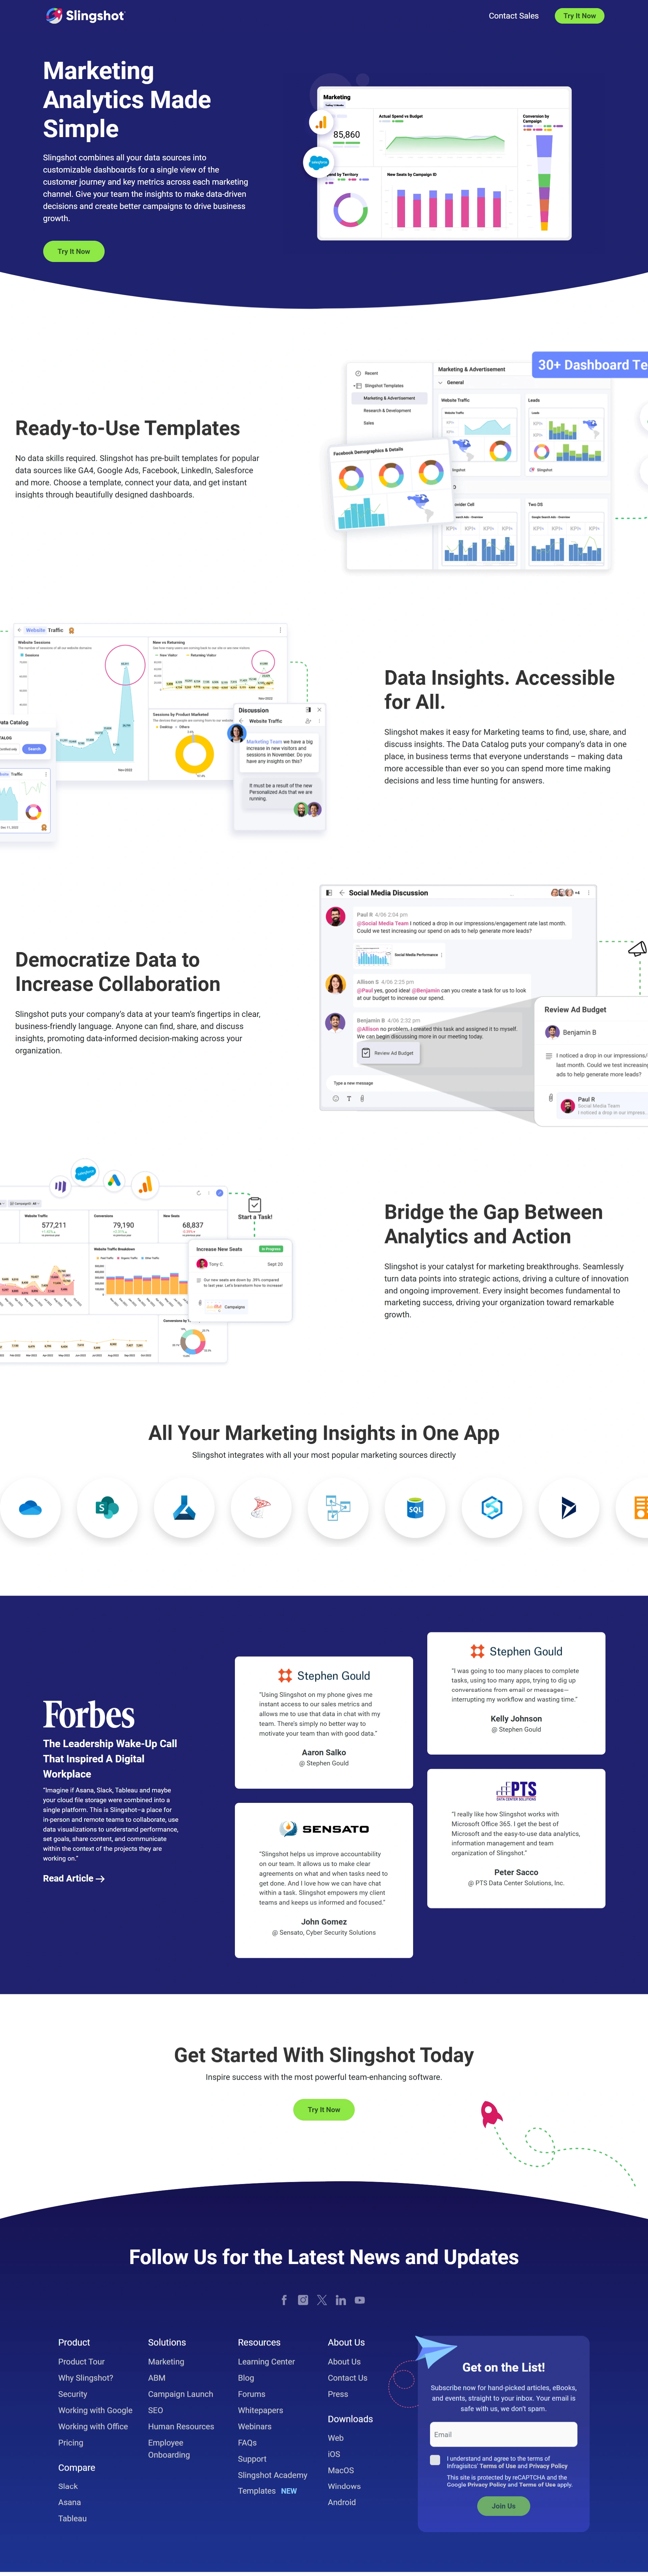Click the Email field in the newsletter form
The image size is (648, 2576).
point(503,2434)
